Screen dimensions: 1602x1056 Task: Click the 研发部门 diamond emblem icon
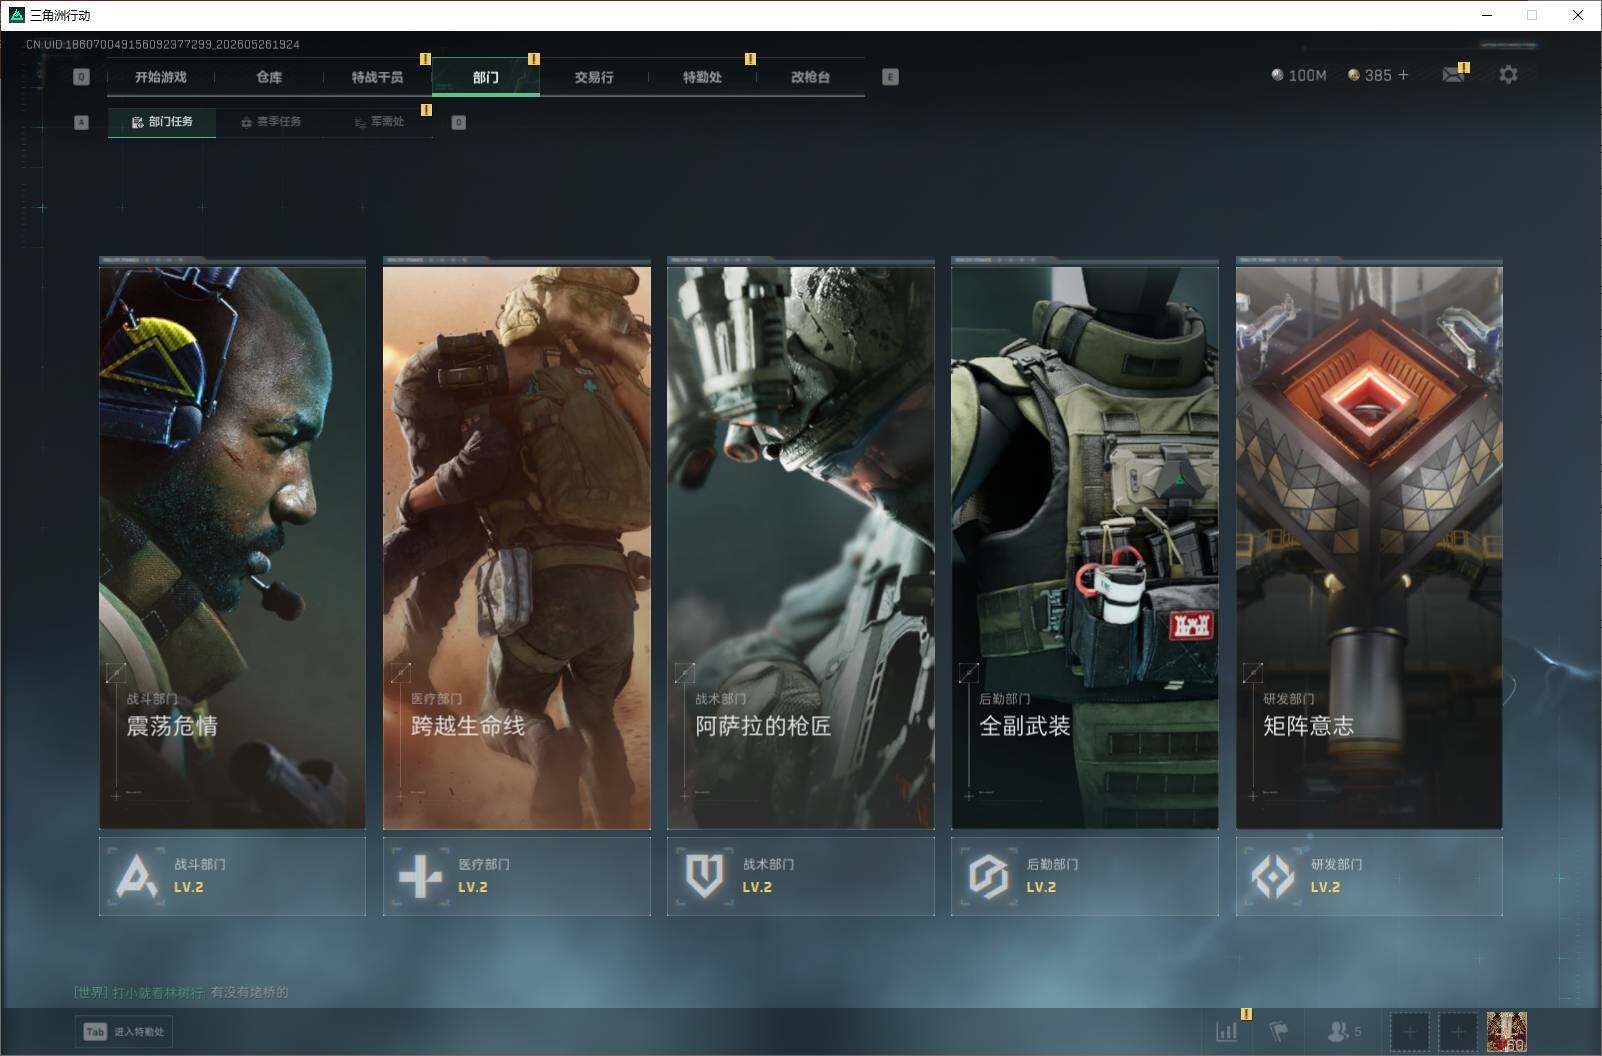(1272, 876)
